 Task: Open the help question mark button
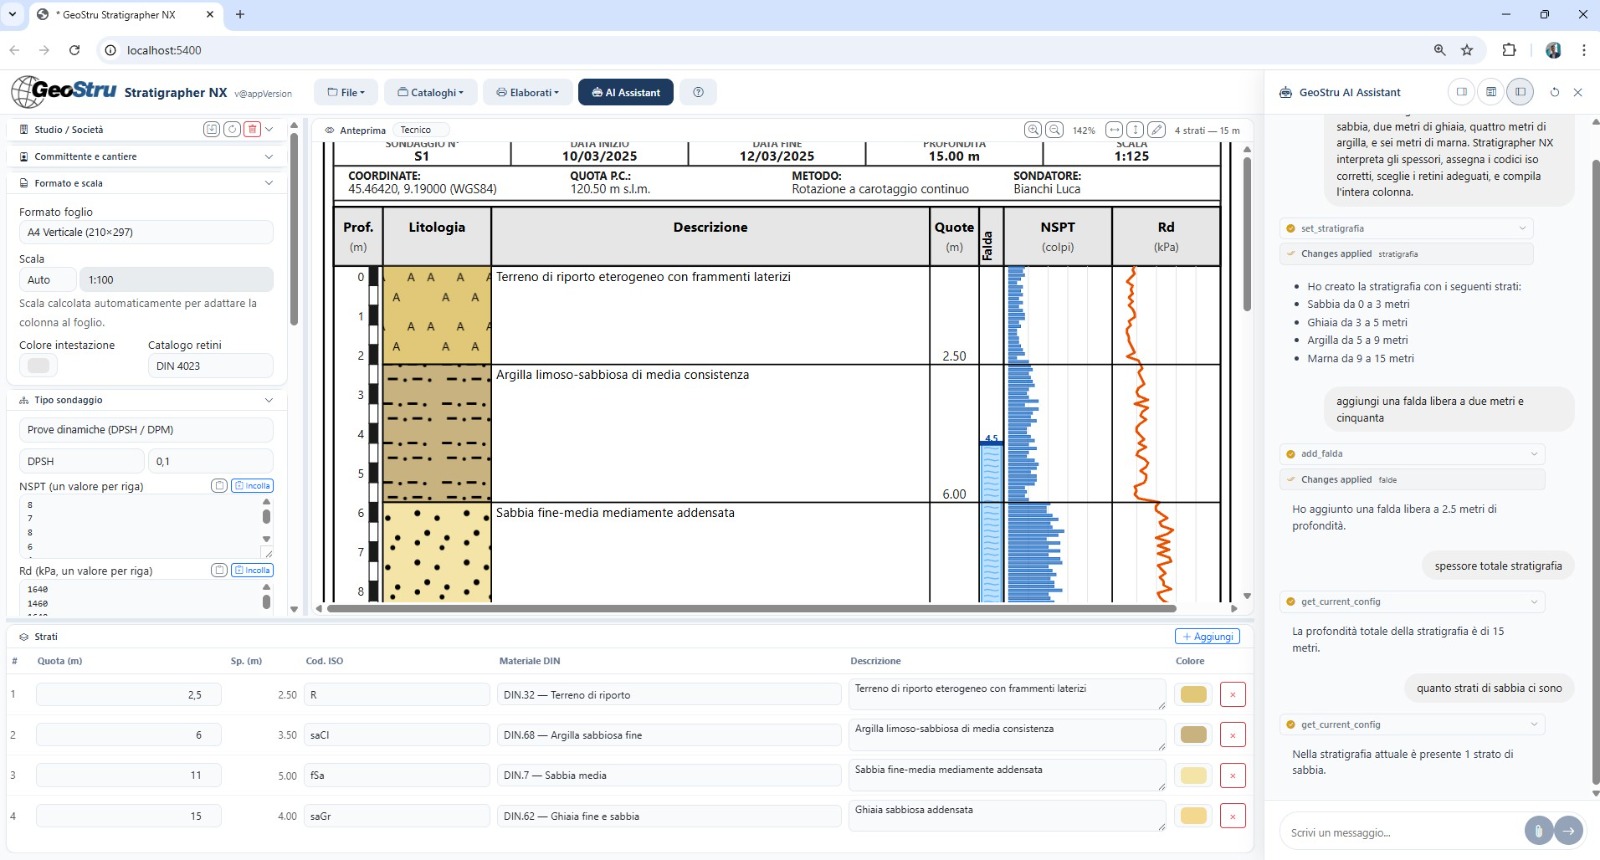[698, 92]
